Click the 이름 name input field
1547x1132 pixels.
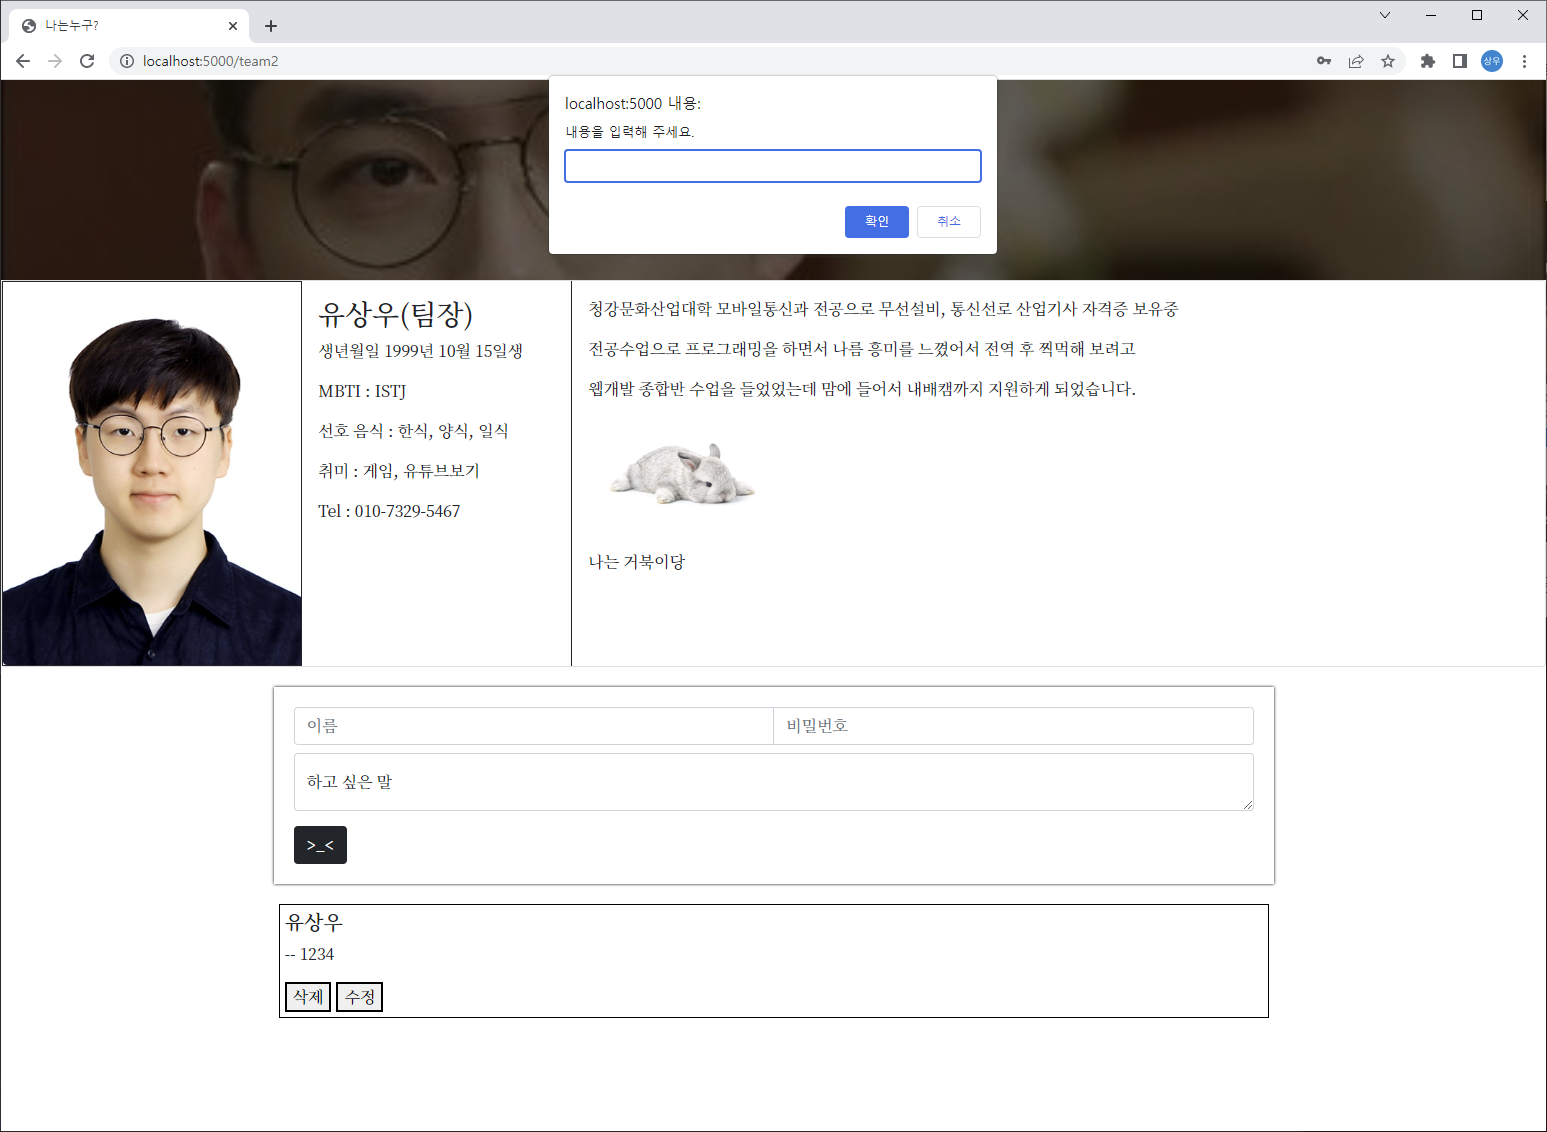pos(534,726)
